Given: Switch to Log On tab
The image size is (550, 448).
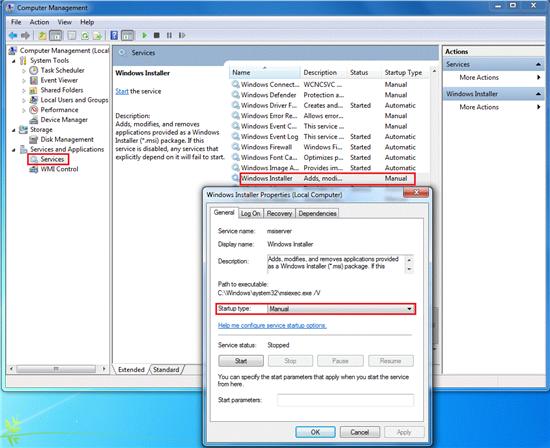Looking at the screenshot, I should pos(250,213).
